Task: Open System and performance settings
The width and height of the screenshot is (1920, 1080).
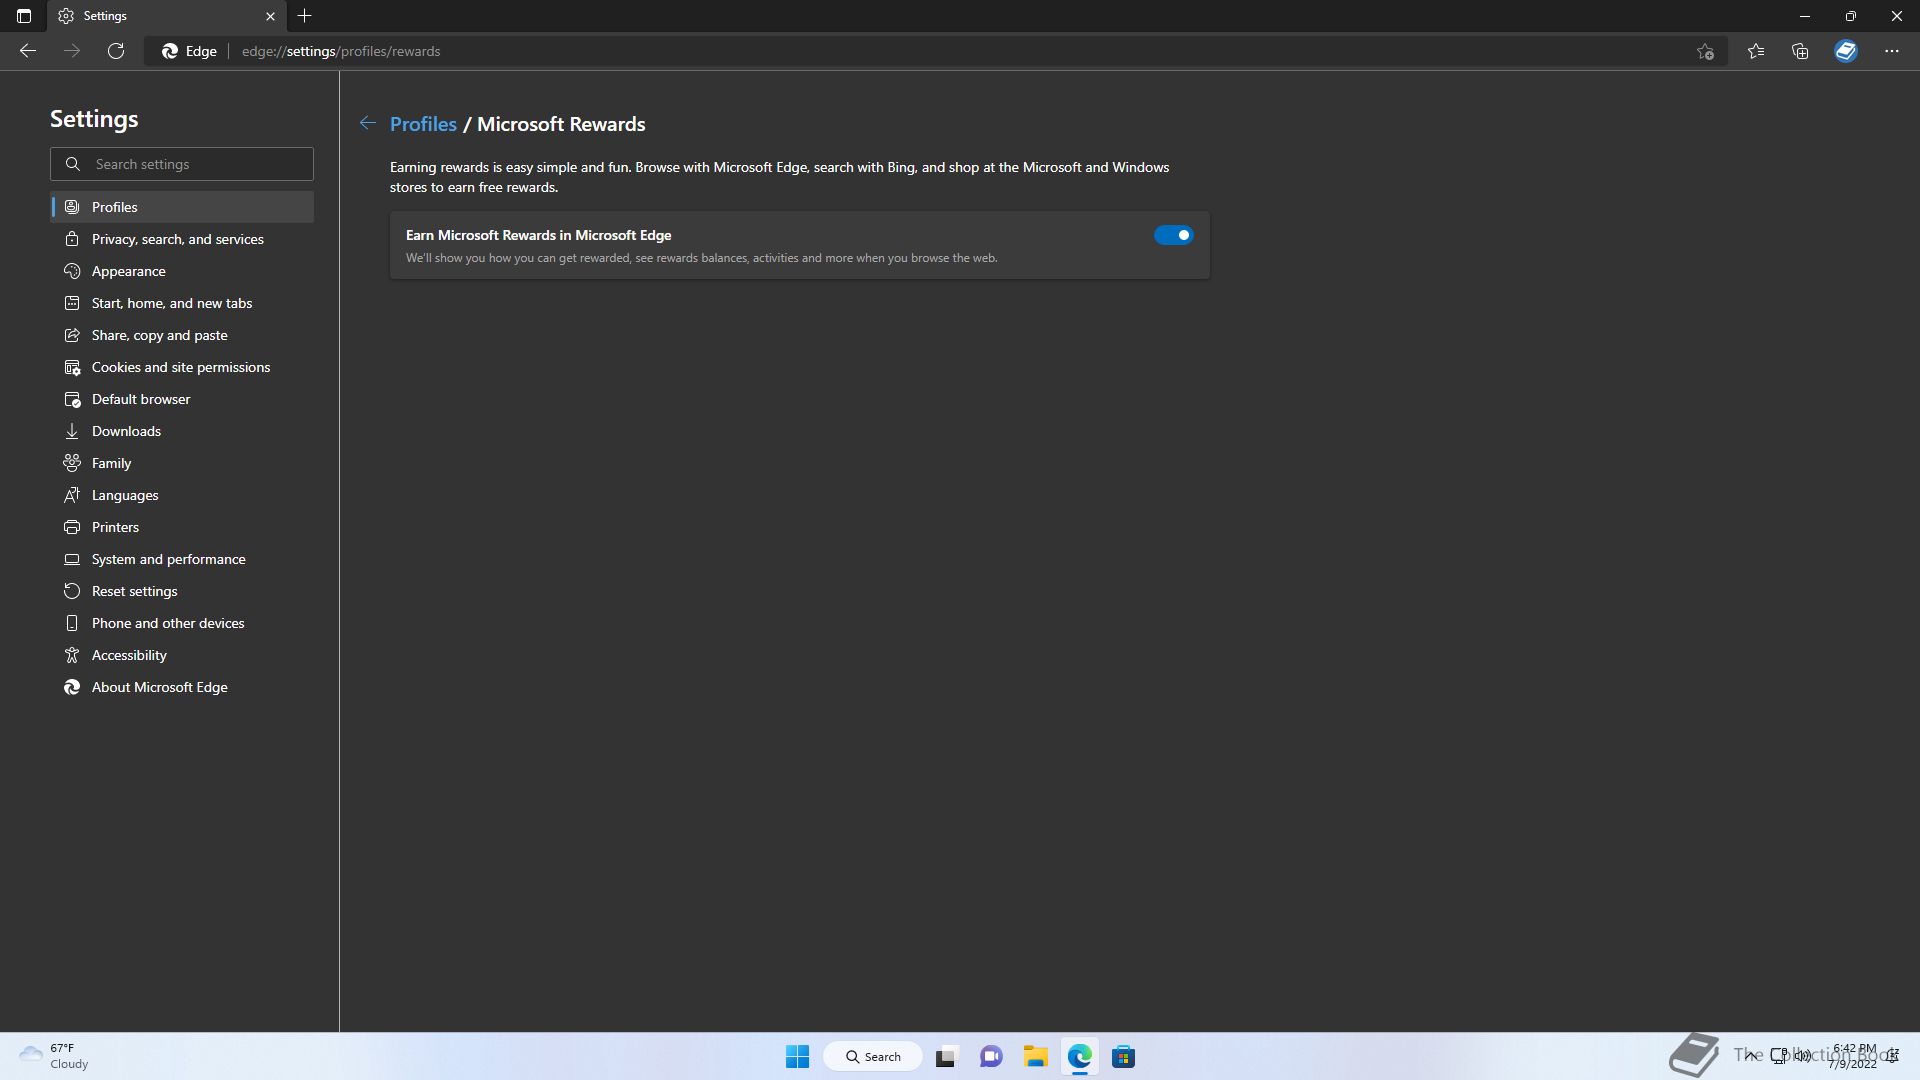Action: coord(182,559)
